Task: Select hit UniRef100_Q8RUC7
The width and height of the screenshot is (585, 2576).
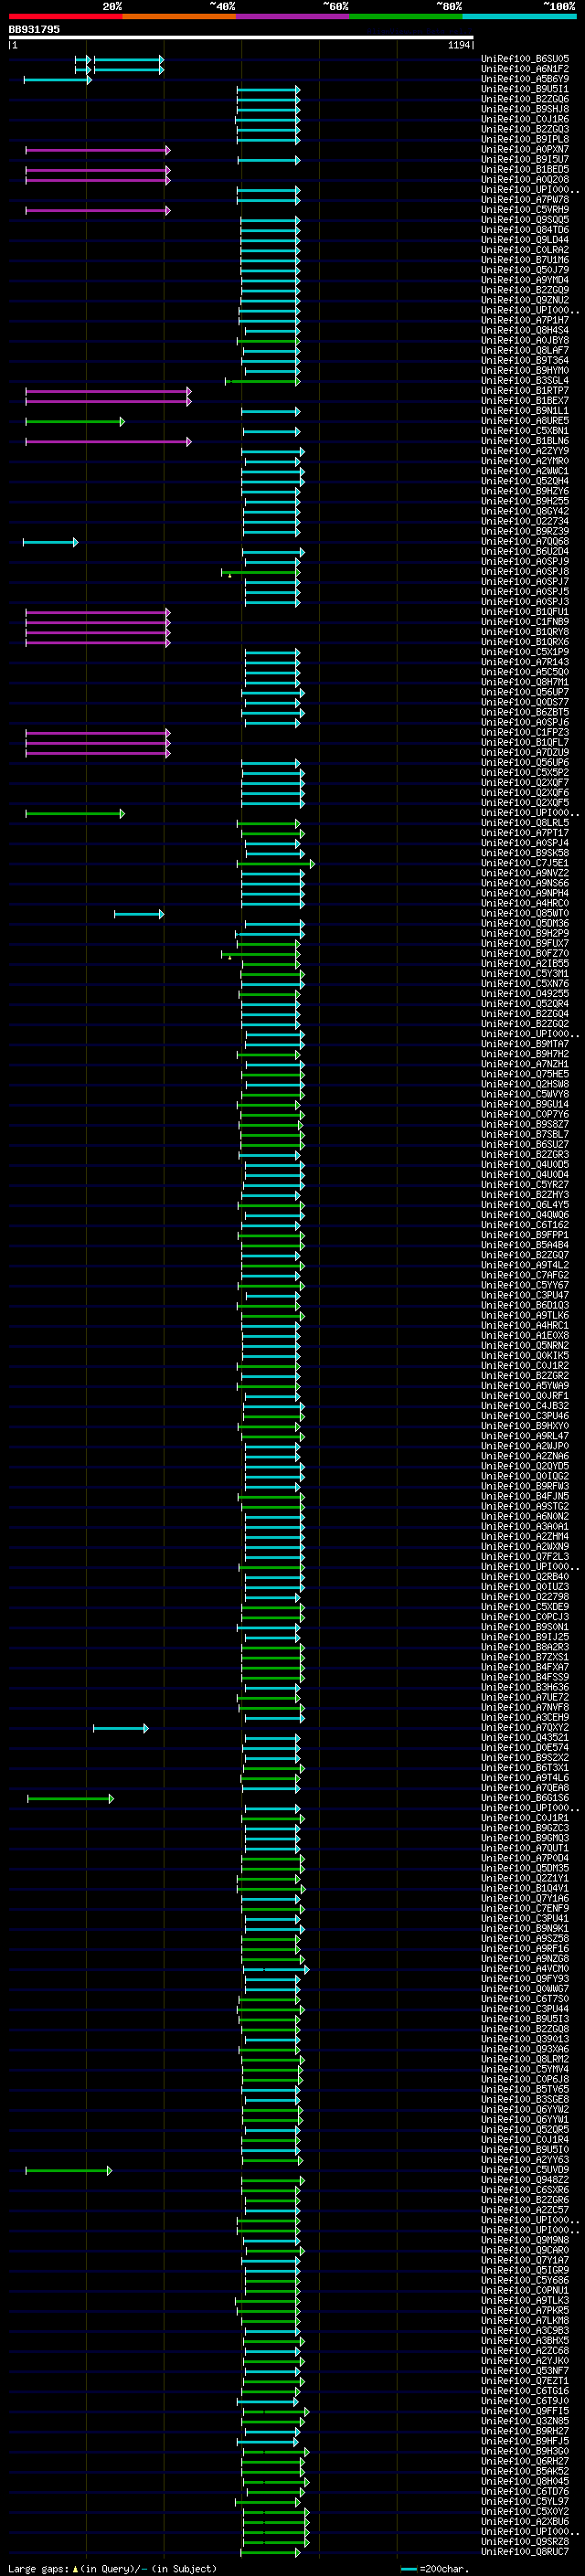Action: 525,2551
